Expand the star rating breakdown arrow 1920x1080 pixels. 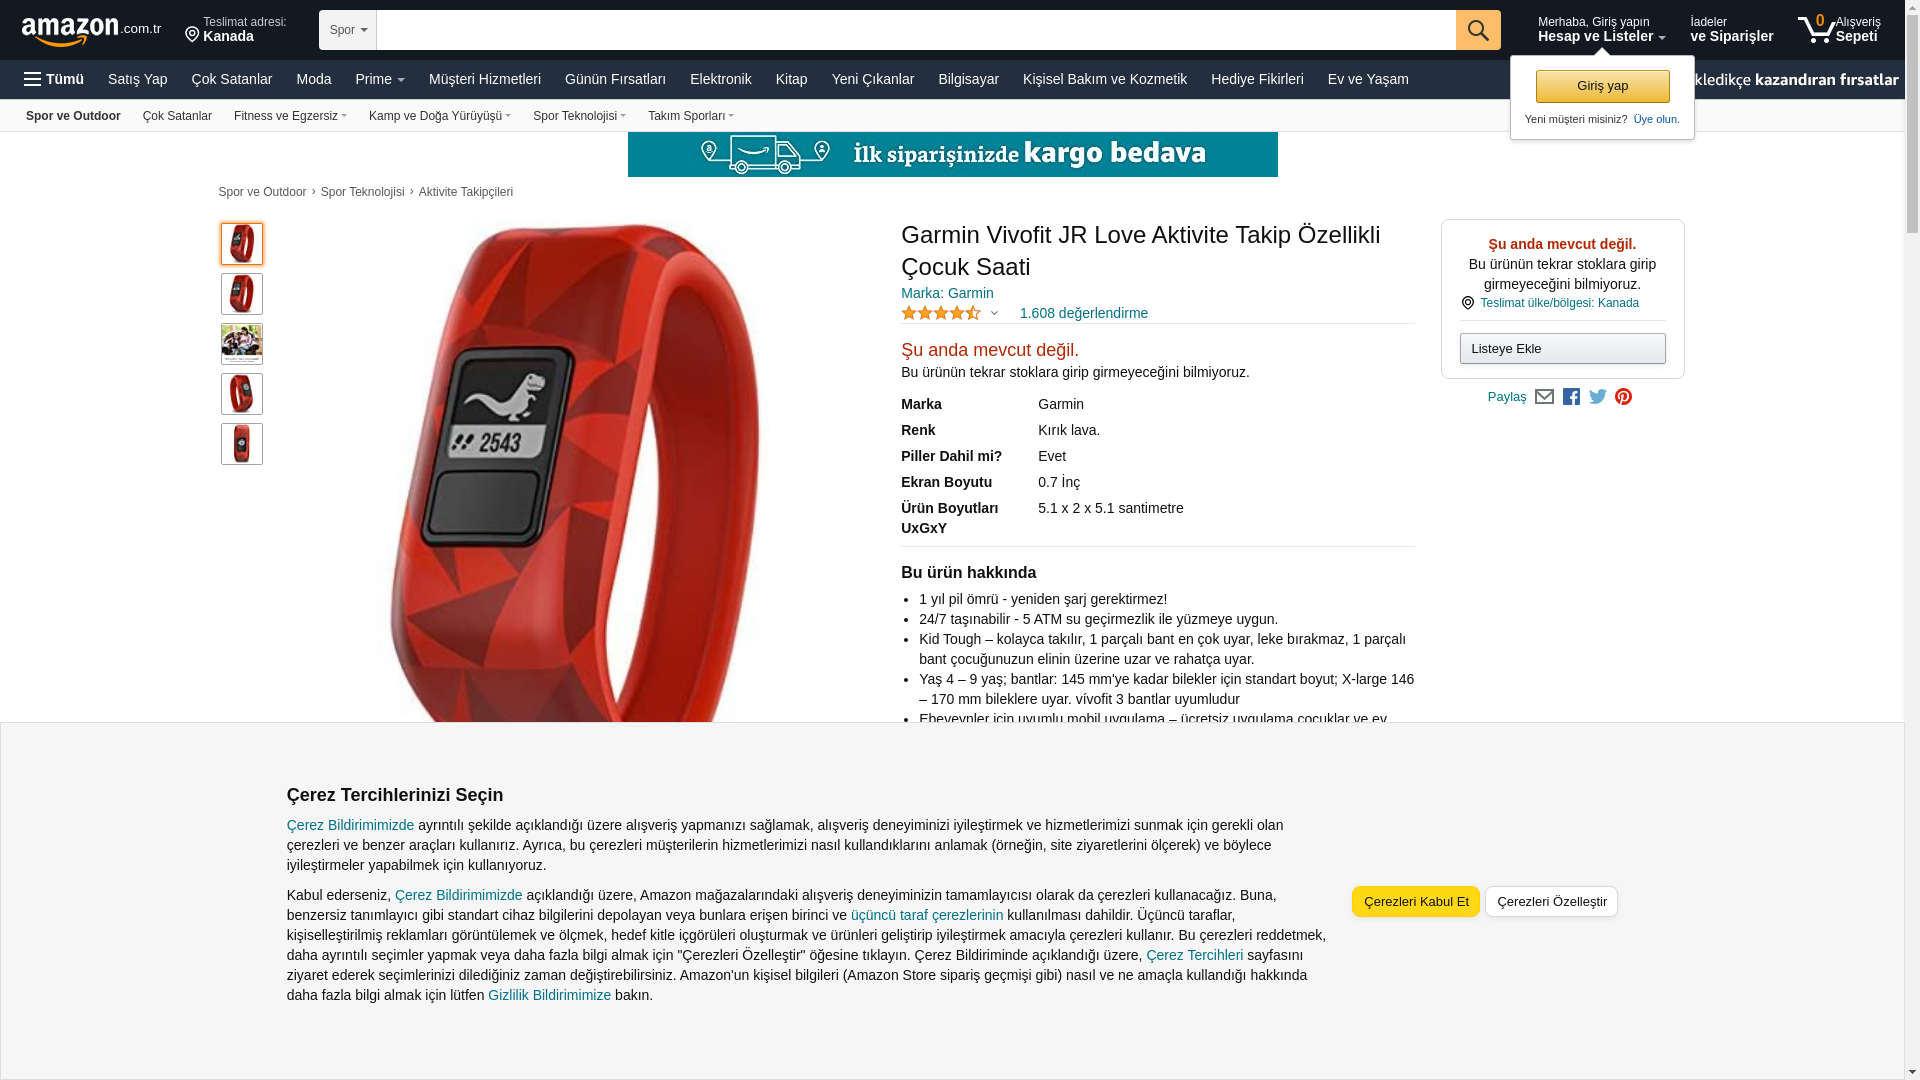[x=994, y=313]
